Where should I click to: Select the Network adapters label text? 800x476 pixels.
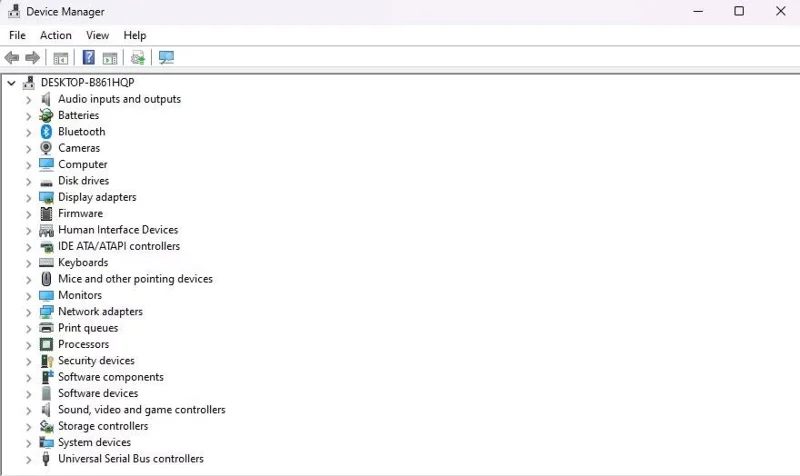tap(101, 311)
